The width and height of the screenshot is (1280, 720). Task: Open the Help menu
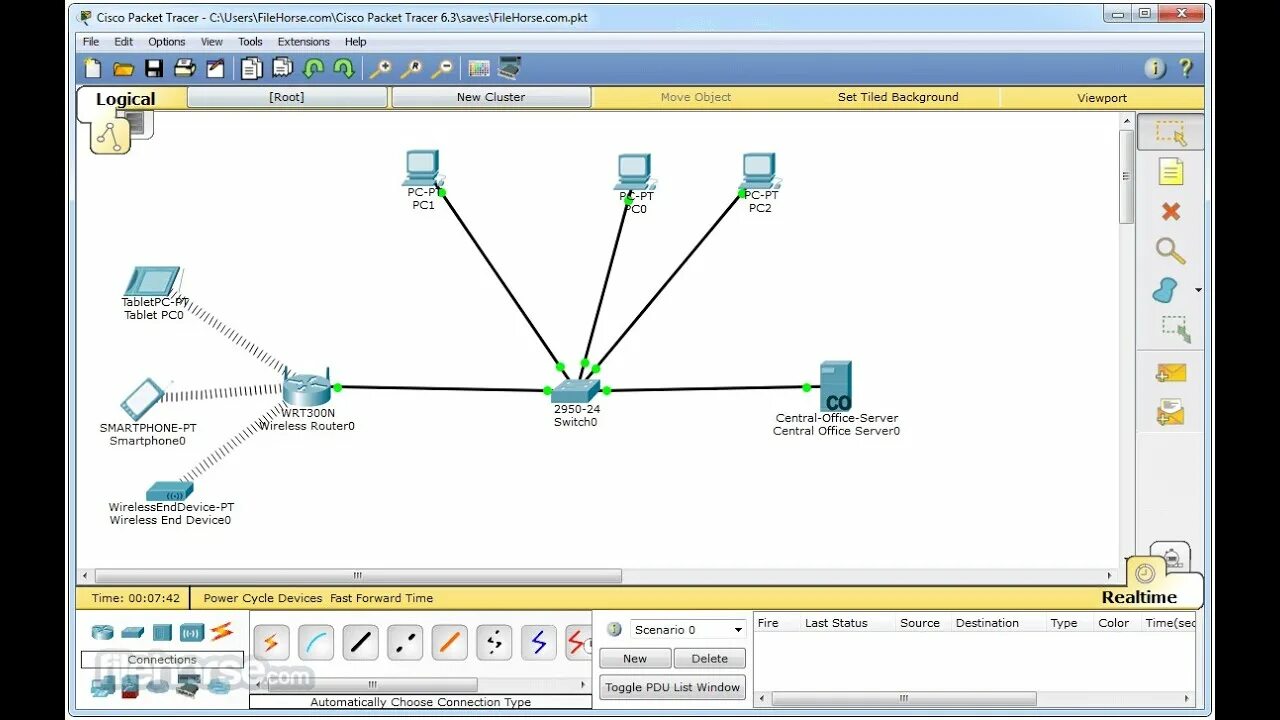(x=356, y=42)
